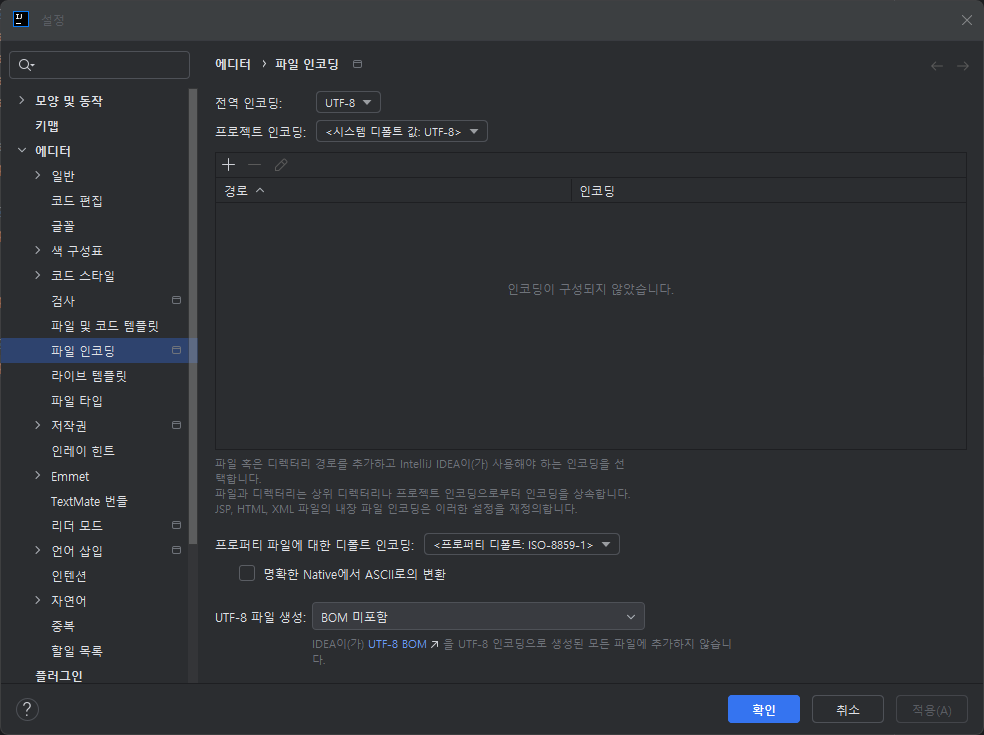Image resolution: width=984 pixels, height=735 pixels.
Task: Select TextMate 번들 page
Action: click(89, 501)
